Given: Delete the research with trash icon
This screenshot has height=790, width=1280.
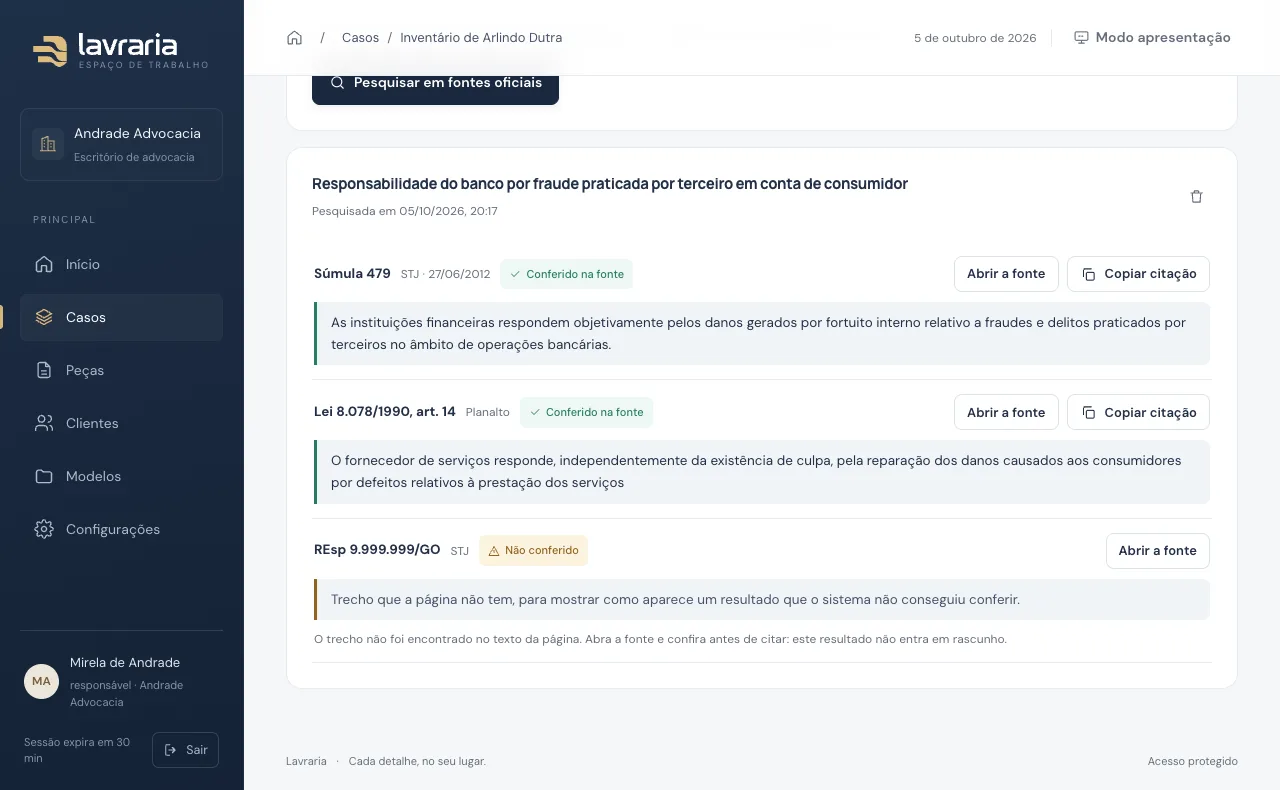Looking at the screenshot, I should 1196,197.
